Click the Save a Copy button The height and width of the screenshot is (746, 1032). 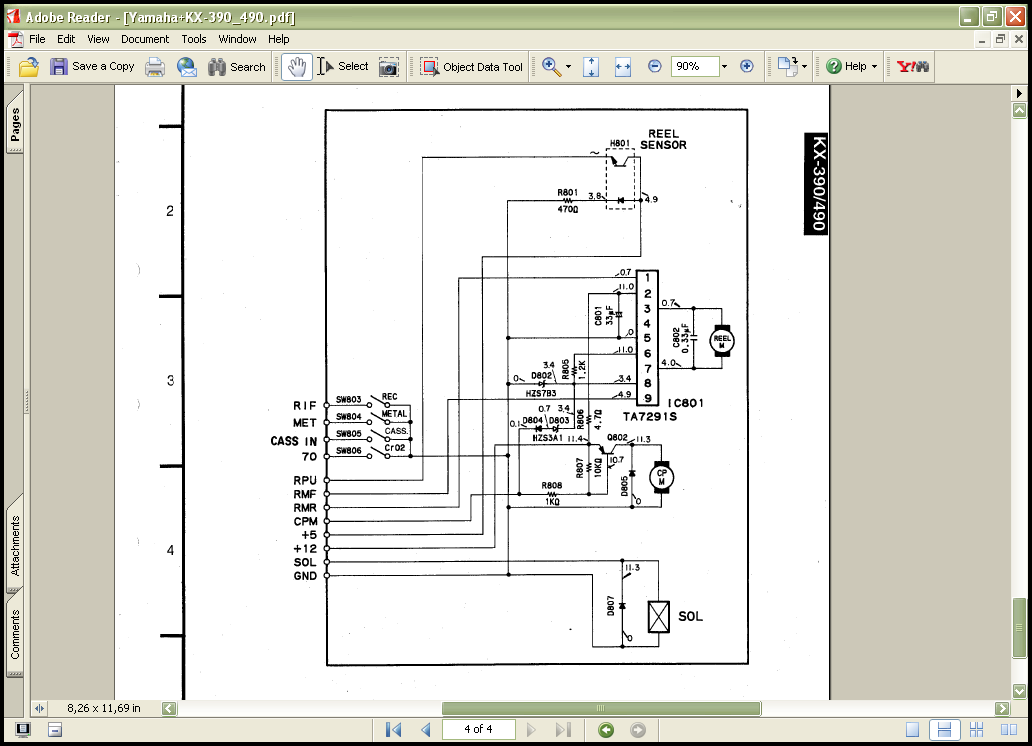[x=92, y=67]
